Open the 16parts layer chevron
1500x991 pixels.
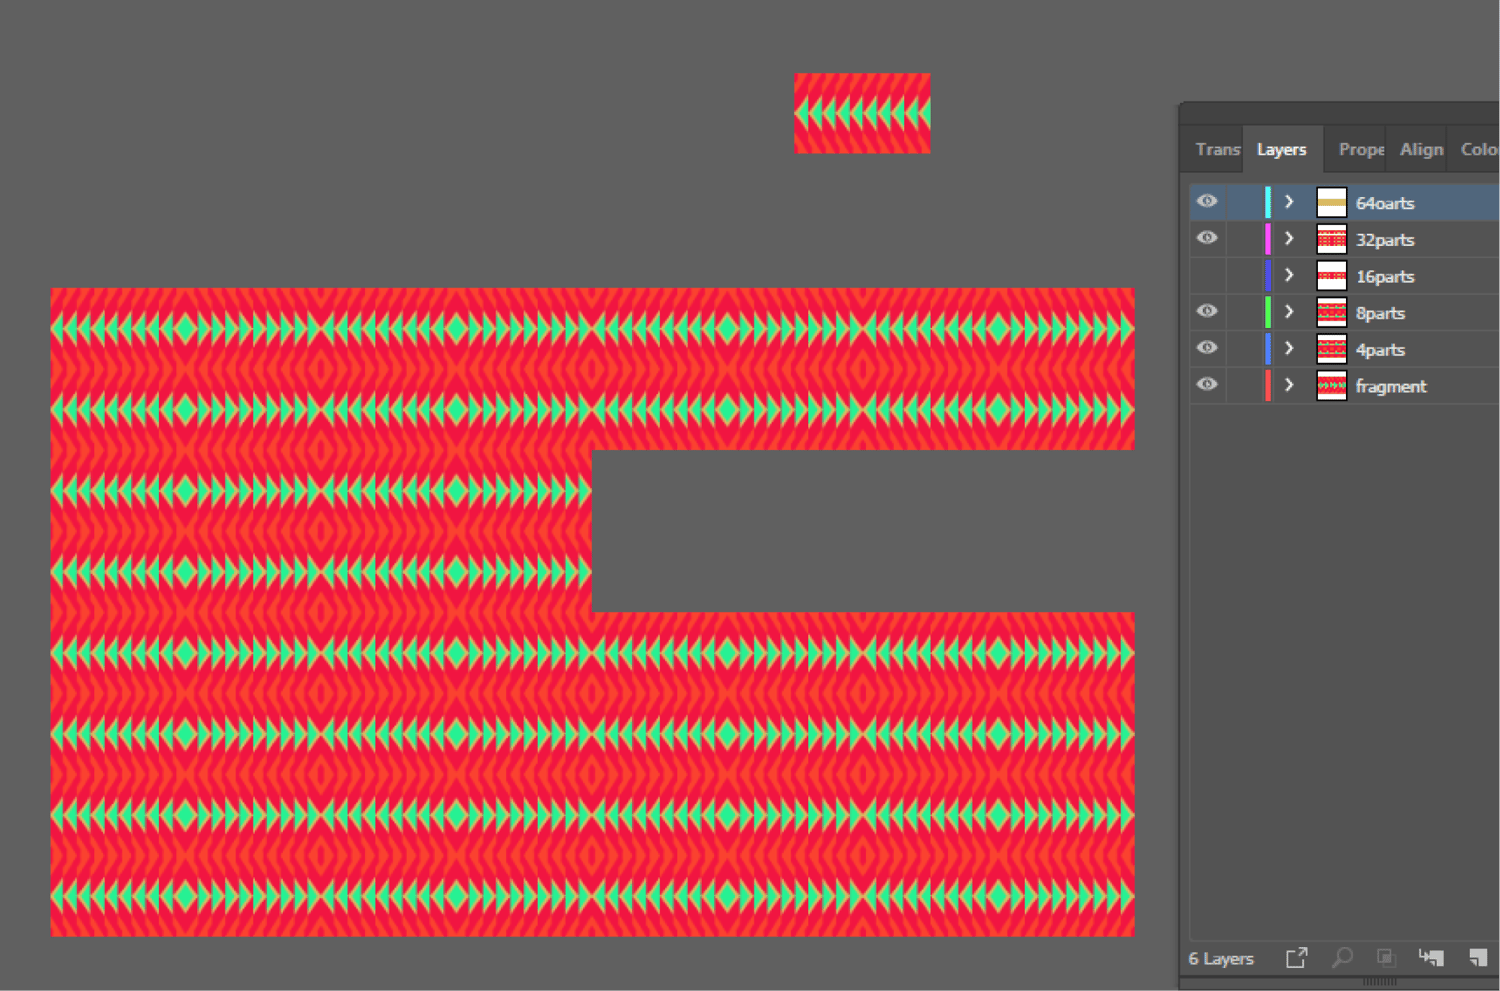pos(1289,275)
